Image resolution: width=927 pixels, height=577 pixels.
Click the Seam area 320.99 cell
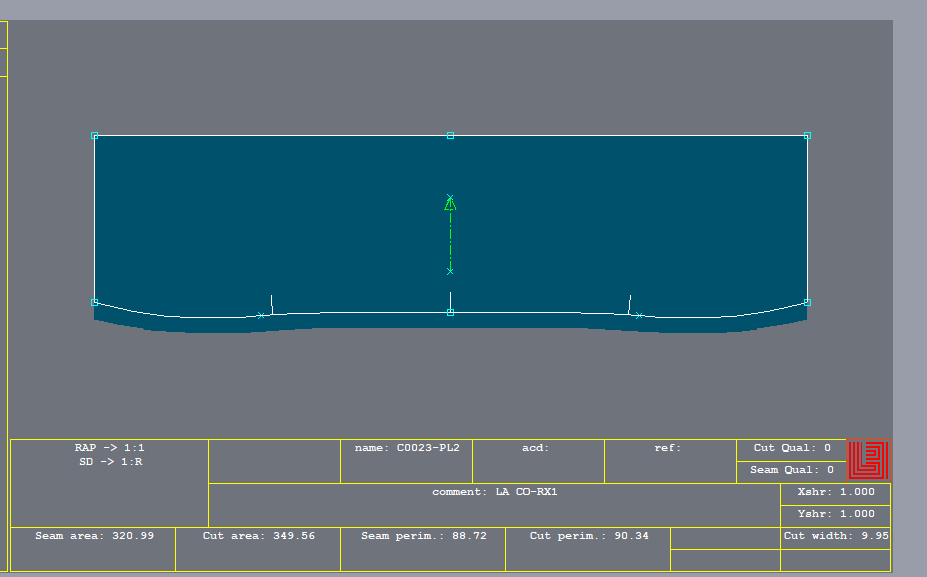(93, 549)
